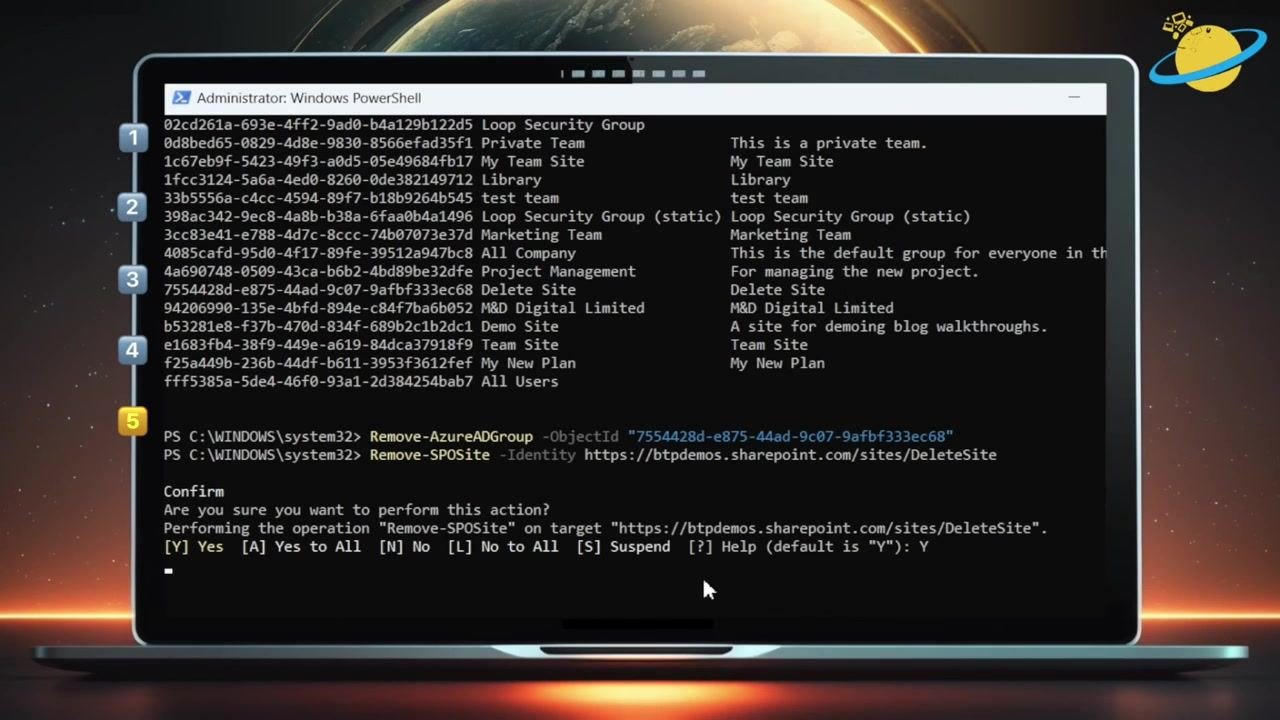Select GUID 3cc83e41-e788-4d7c-8ccc-74b07073e37d

coord(318,235)
